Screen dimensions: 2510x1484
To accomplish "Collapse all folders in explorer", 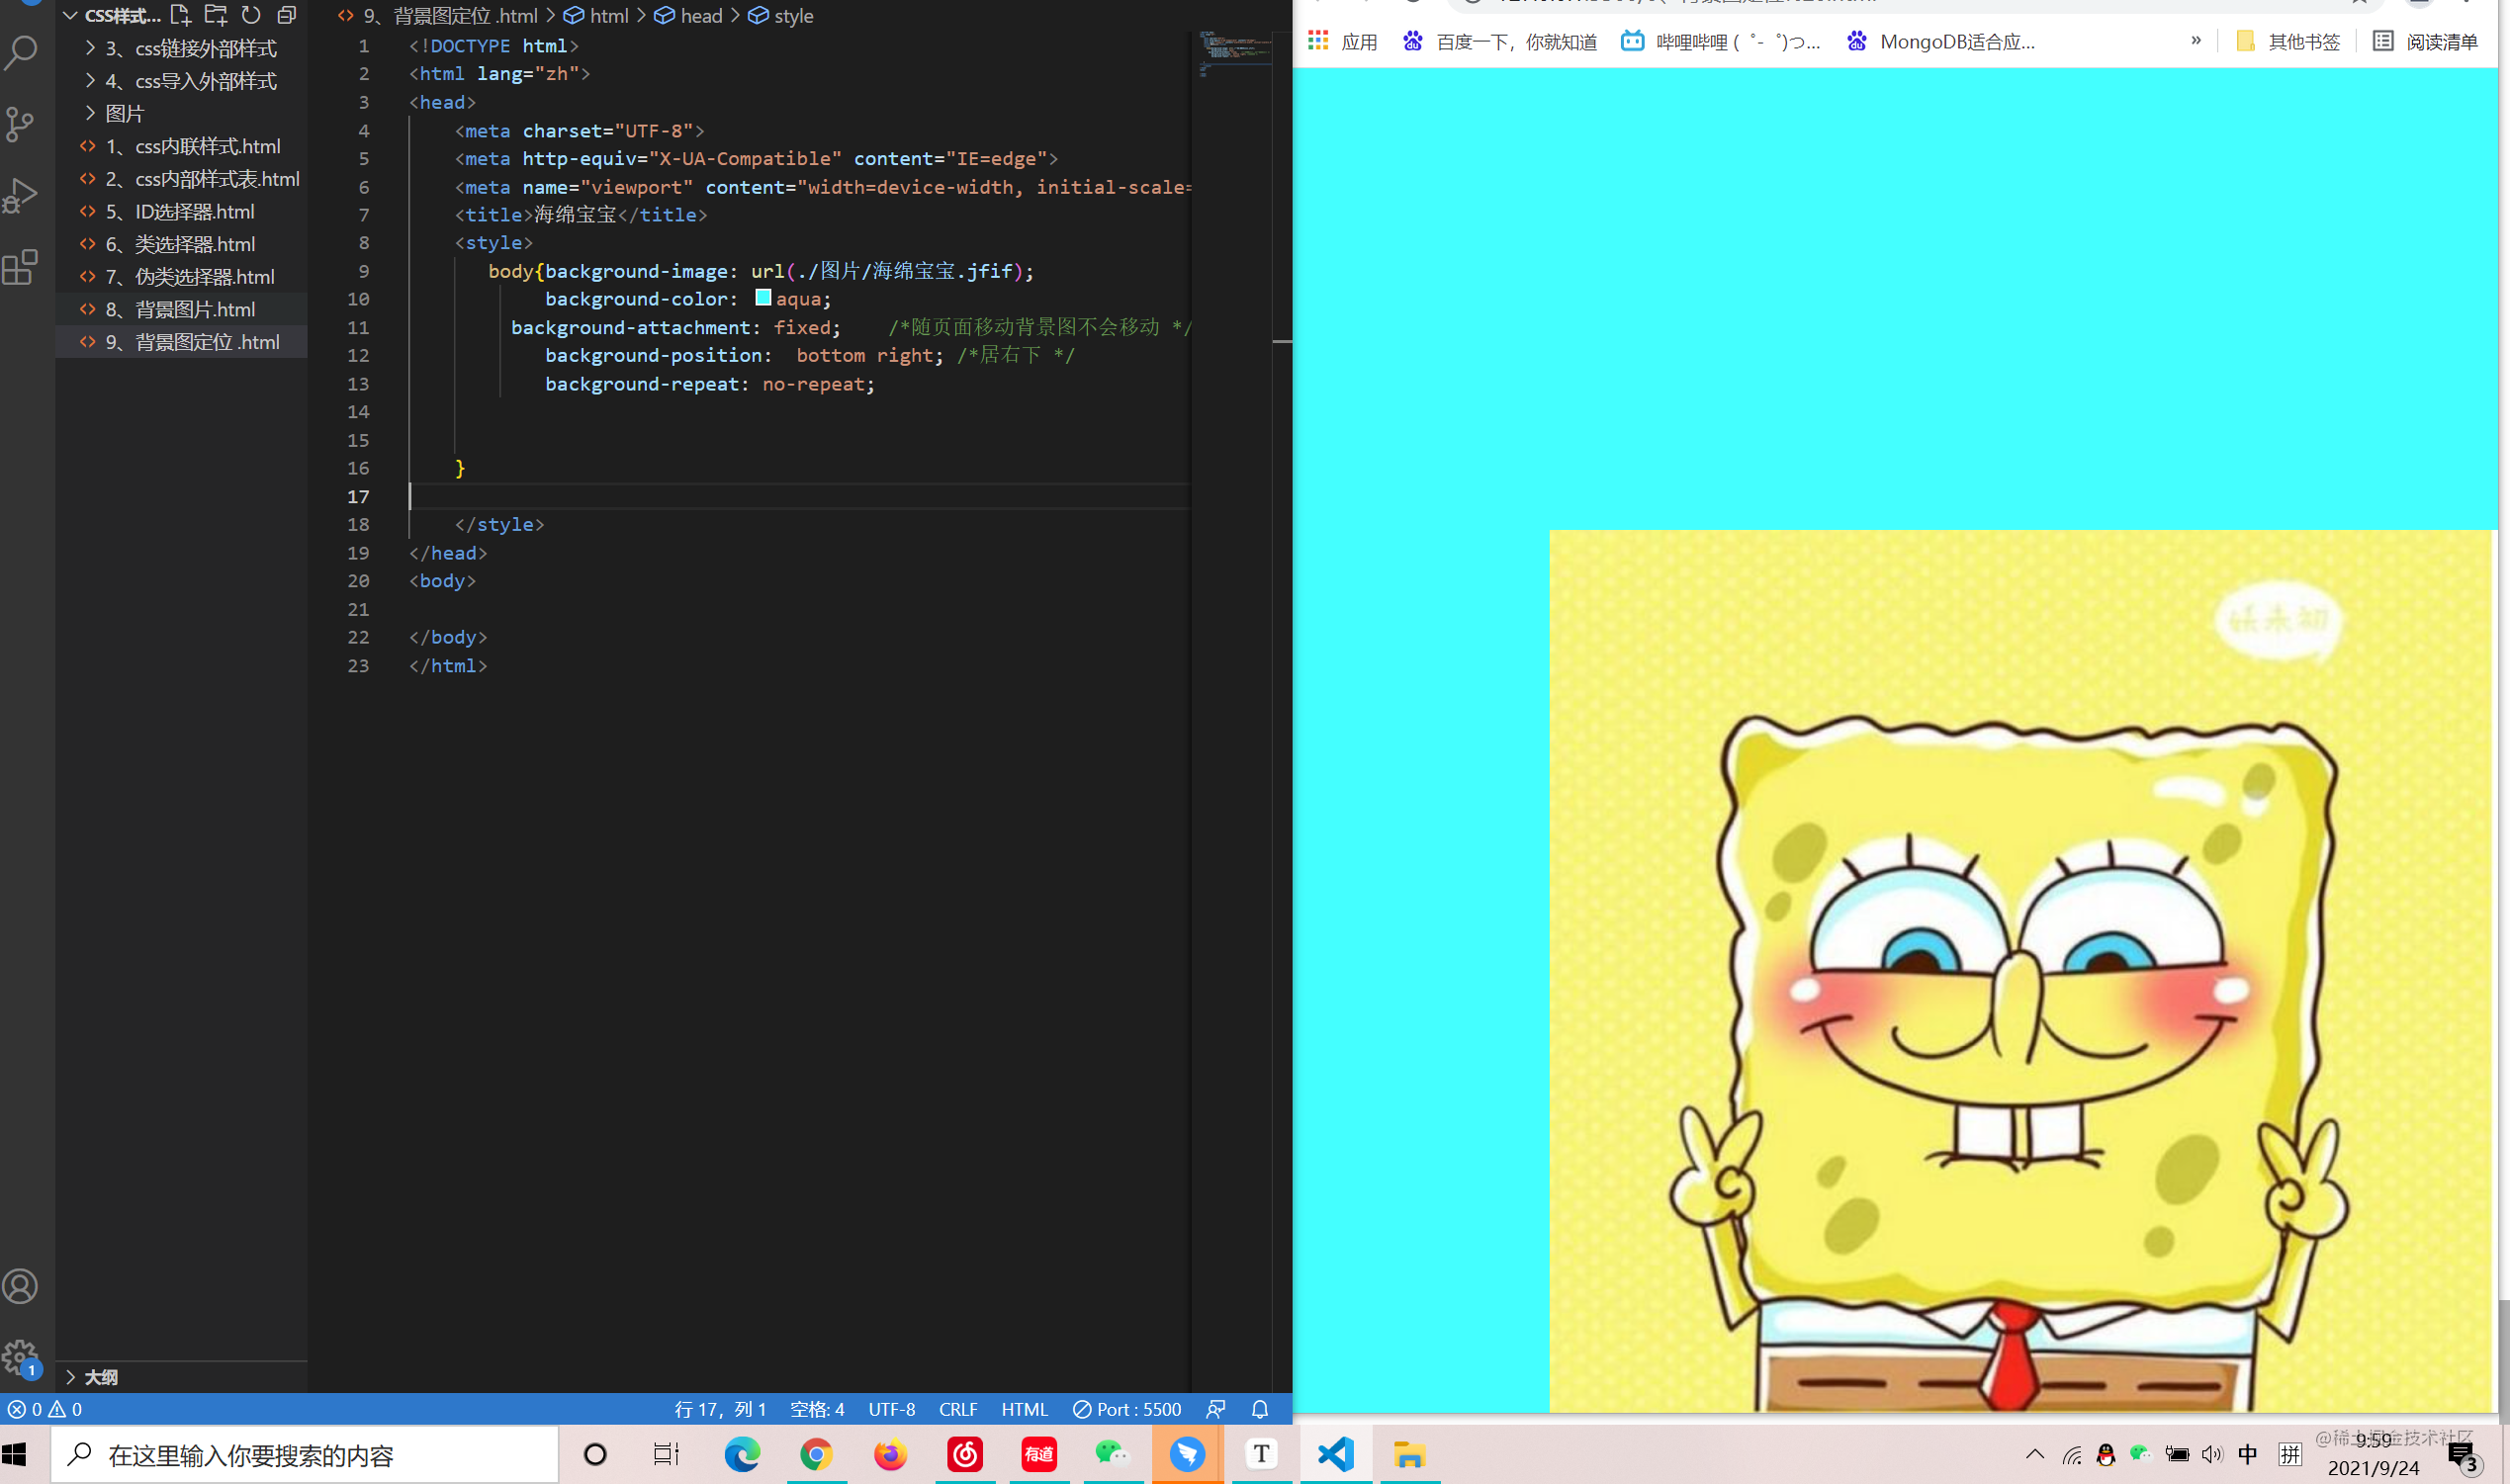I will tap(287, 15).
